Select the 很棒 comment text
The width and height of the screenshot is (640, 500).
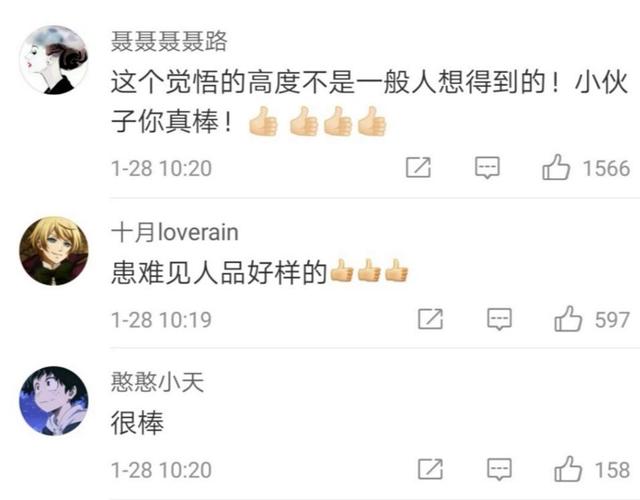(137, 422)
